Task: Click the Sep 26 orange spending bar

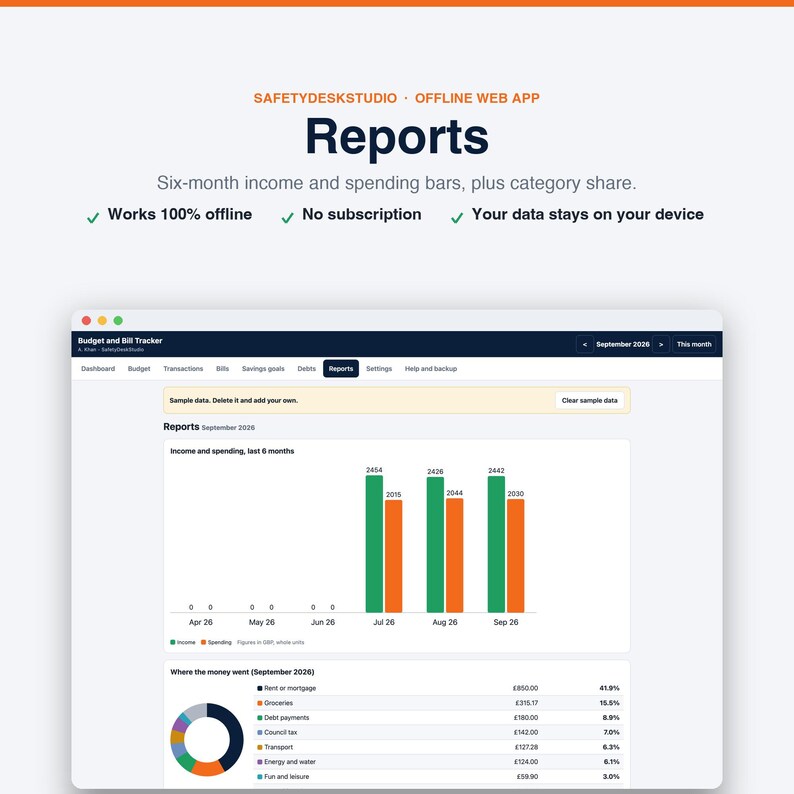Action: (x=515, y=556)
